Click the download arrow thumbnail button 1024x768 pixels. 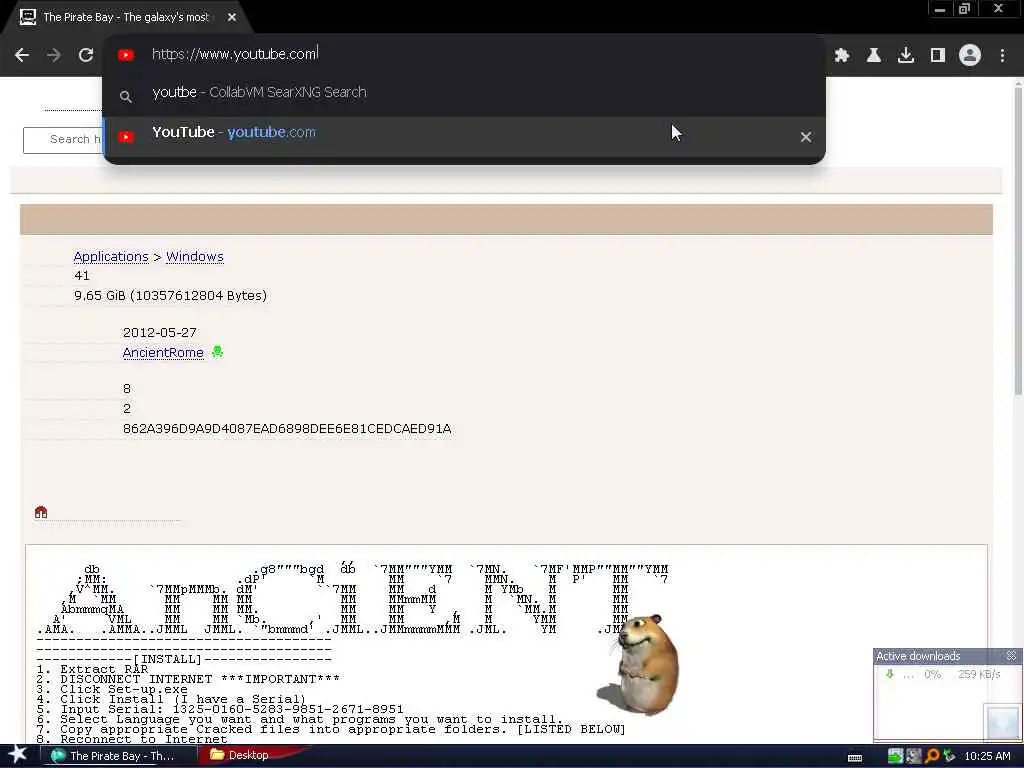[1001, 722]
